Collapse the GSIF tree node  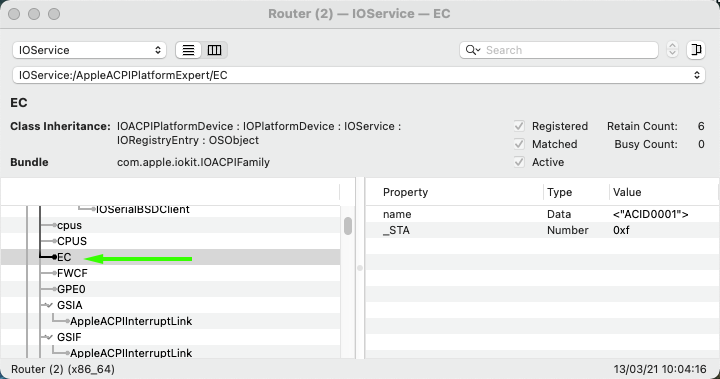pos(48,337)
